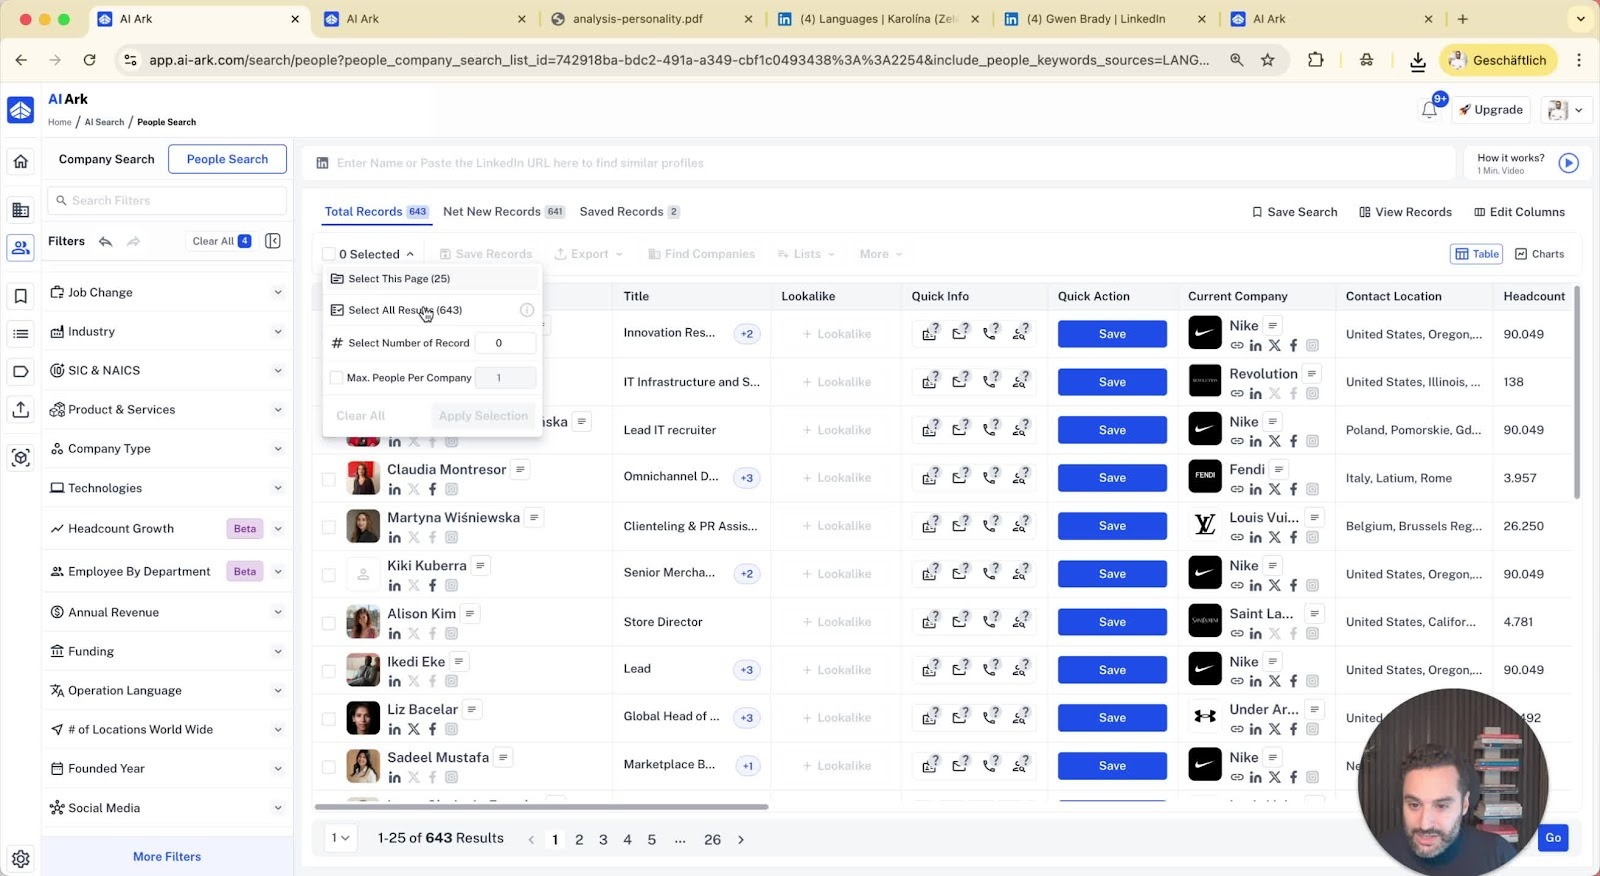Click info icon beside Select All Results
This screenshot has width=1600, height=876.
pos(527,310)
